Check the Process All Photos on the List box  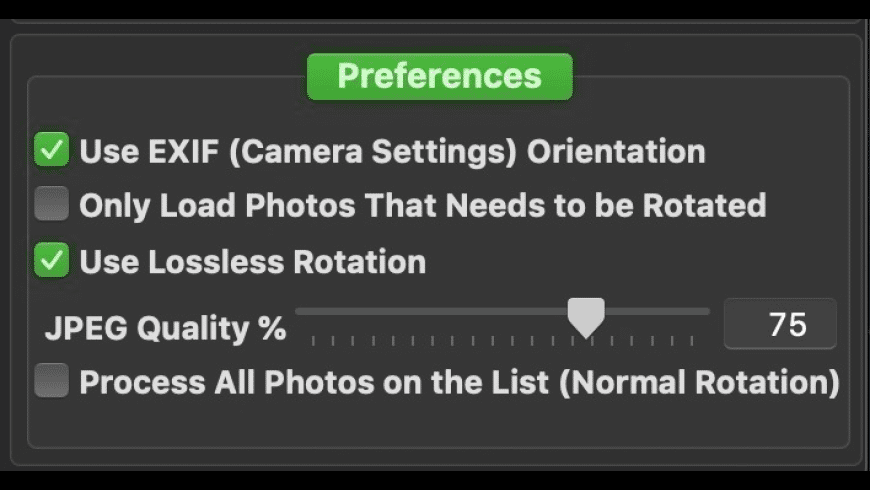tap(51, 381)
